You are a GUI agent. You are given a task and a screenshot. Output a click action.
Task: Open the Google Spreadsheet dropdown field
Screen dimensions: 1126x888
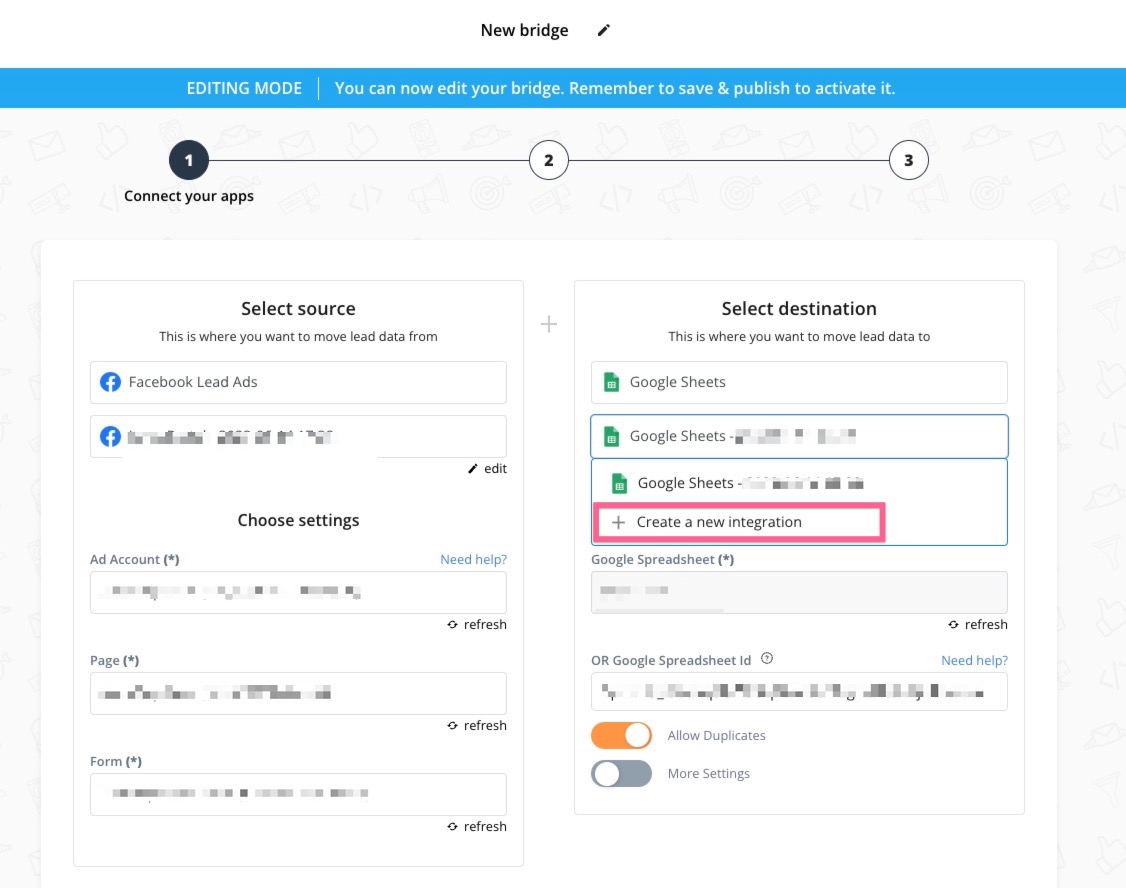click(799, 592)
